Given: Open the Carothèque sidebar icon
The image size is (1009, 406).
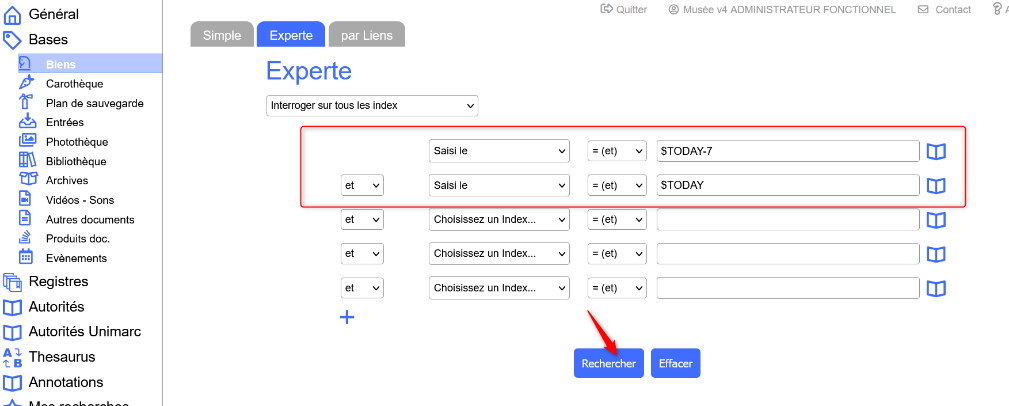Looking at the screenshot, I should [27, 84].
